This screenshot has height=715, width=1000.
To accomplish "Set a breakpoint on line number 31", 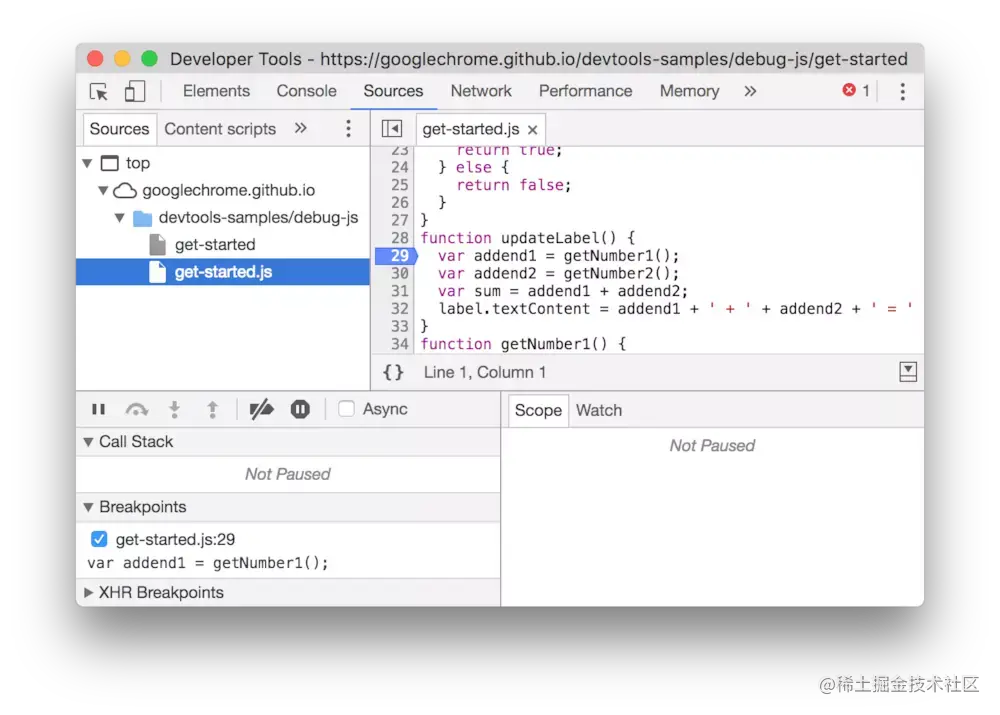I will 399,291.
